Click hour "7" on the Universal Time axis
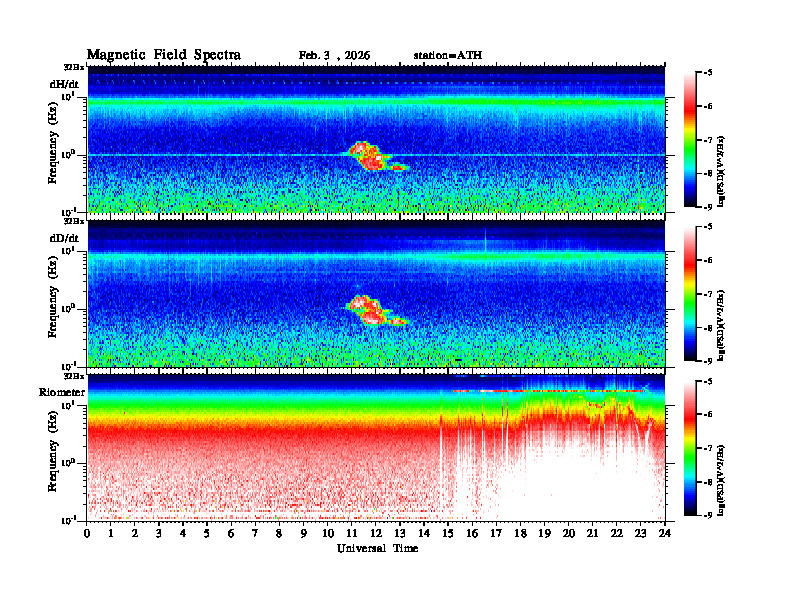The image size is (792, 612). (x=255, y=534)
